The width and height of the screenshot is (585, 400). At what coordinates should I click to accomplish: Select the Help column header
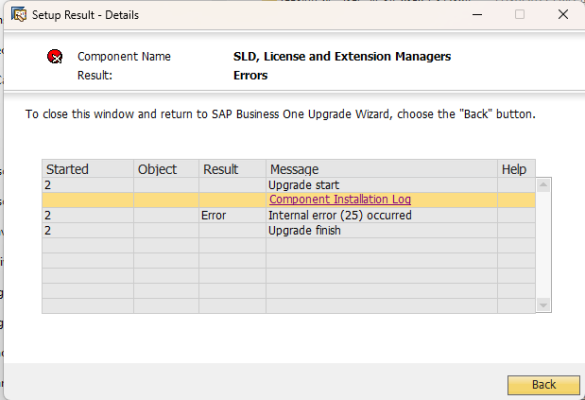516,169
